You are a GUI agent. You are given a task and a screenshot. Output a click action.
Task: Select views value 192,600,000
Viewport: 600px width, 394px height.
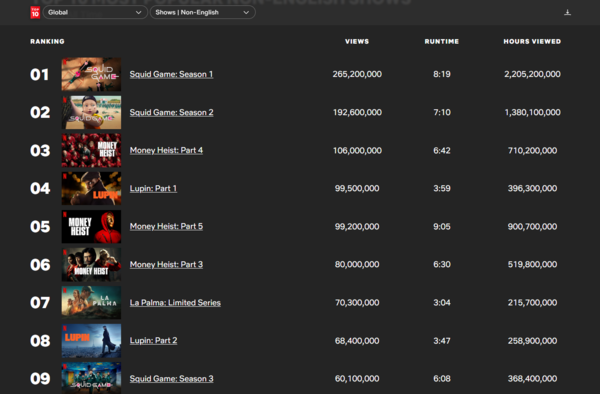pyautogui.click(x=357, y=112)
